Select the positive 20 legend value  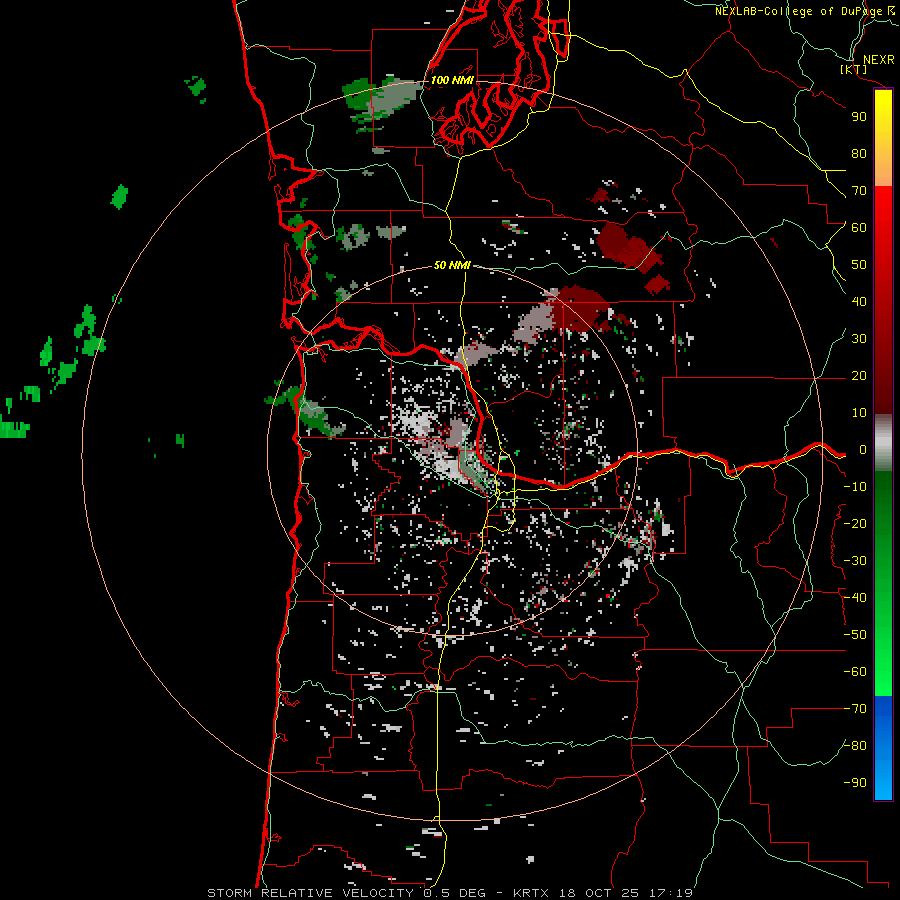(x=859, y=376)
